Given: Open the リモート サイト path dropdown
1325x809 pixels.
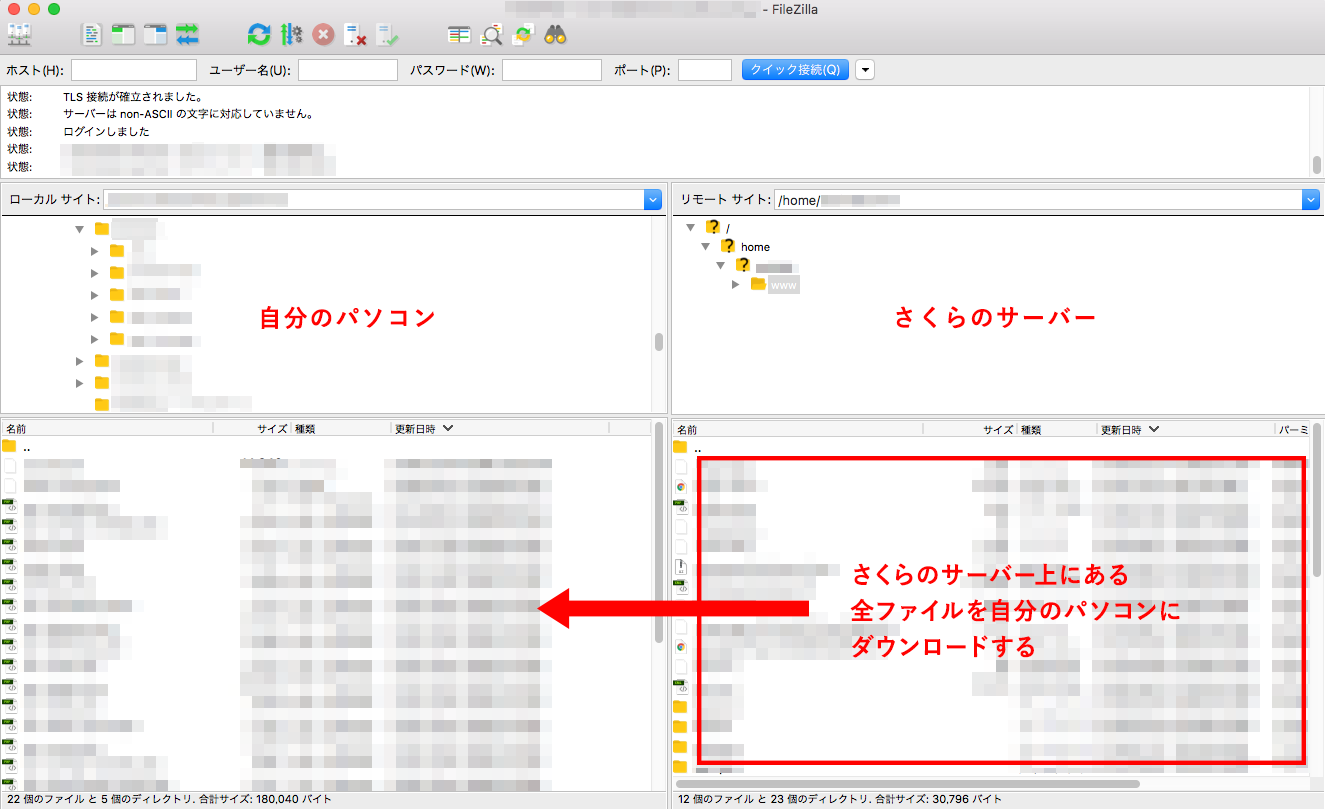Looking at the screenshot, I should (x=1311, y=200).
